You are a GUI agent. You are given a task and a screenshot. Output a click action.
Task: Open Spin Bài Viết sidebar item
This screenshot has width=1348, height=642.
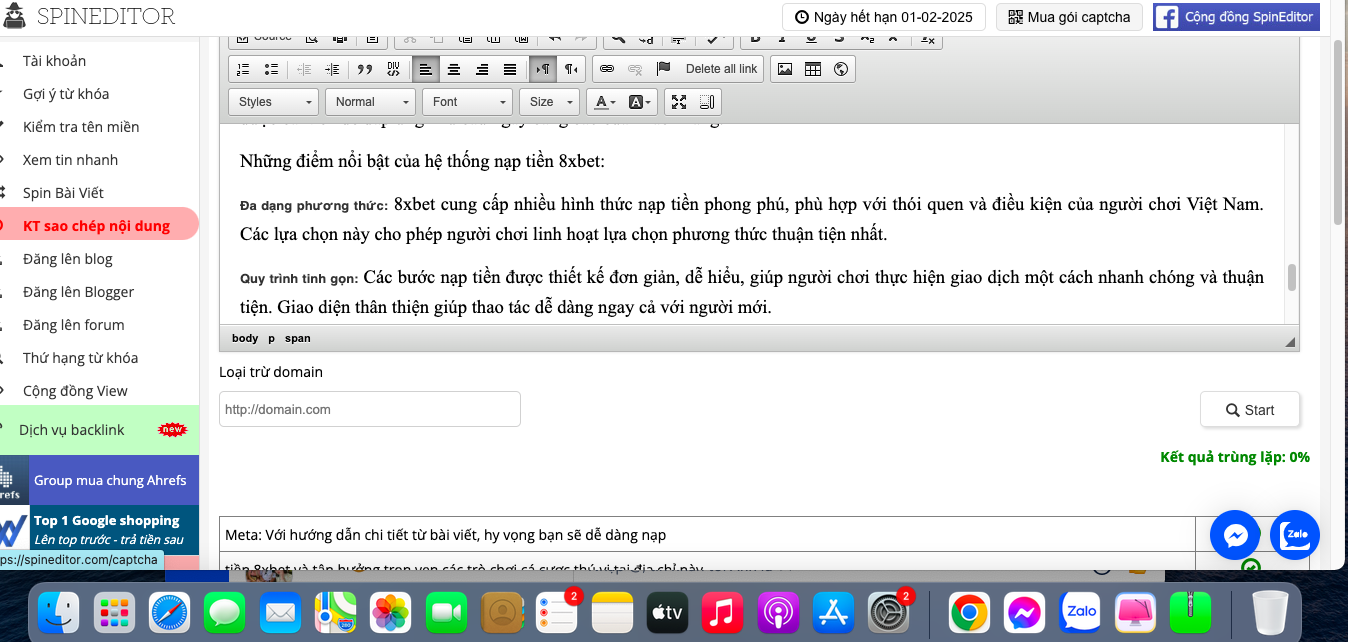pyautogui.click(x=63, y=193)
